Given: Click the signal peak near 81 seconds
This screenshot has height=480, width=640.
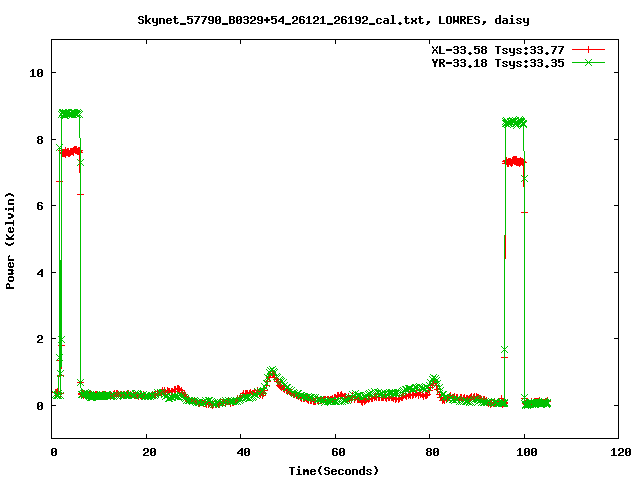Looking at the screenshot, I should (x=435, y=380).
